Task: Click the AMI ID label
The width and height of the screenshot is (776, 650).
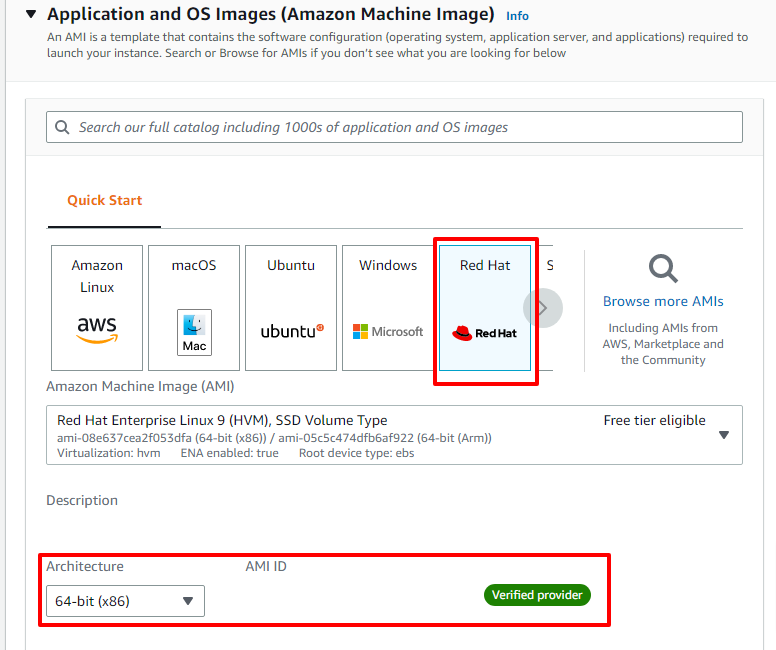Action: pyautogui.click(x=266, y=566)
